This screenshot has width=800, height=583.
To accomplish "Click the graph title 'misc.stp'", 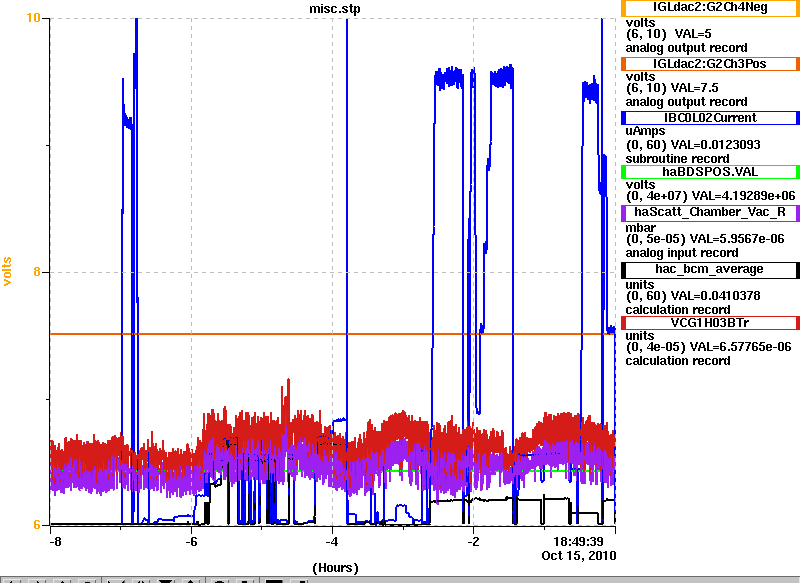I will [x=335, y=9].
